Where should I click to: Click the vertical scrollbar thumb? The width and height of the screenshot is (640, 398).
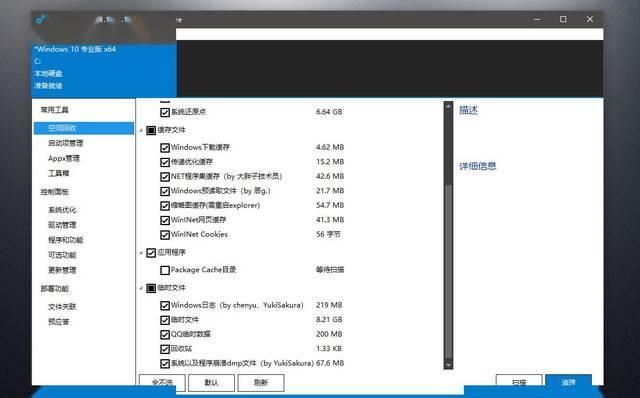tap(448, 271)
